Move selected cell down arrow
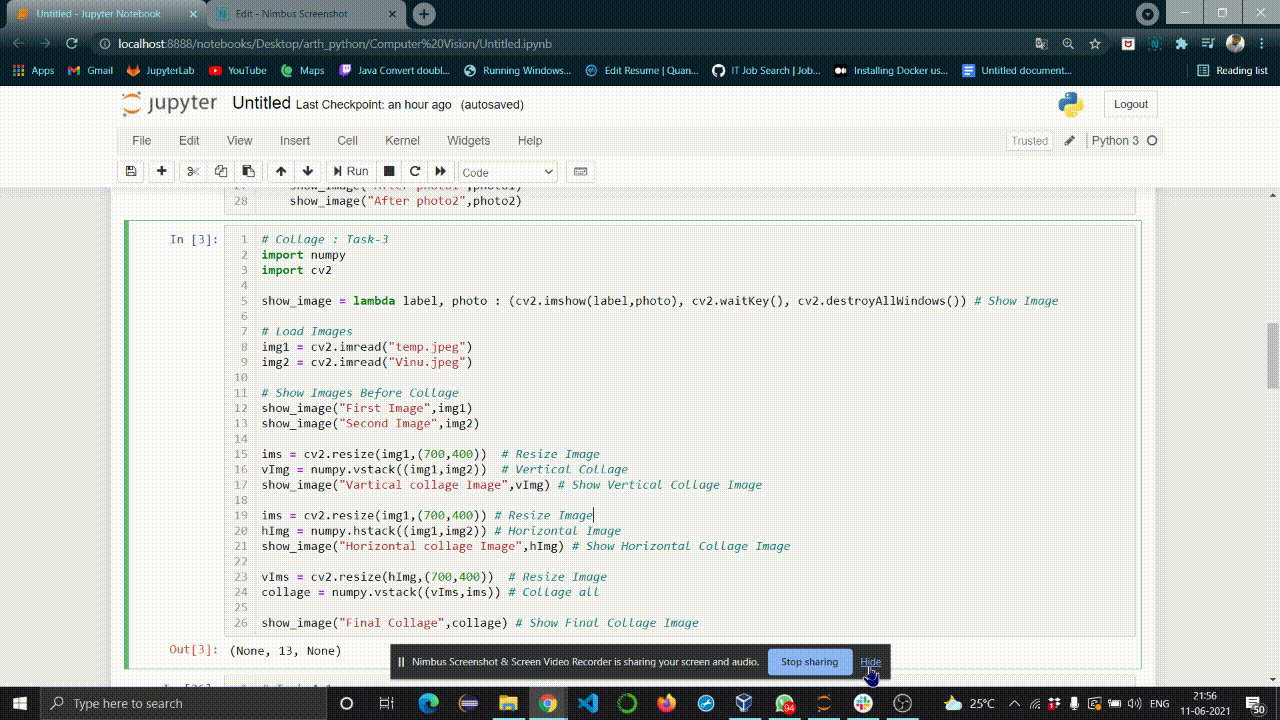Image resolution: width=1280 pixels, height=720 pixels. pyautogui.click(x=308, y=171)
